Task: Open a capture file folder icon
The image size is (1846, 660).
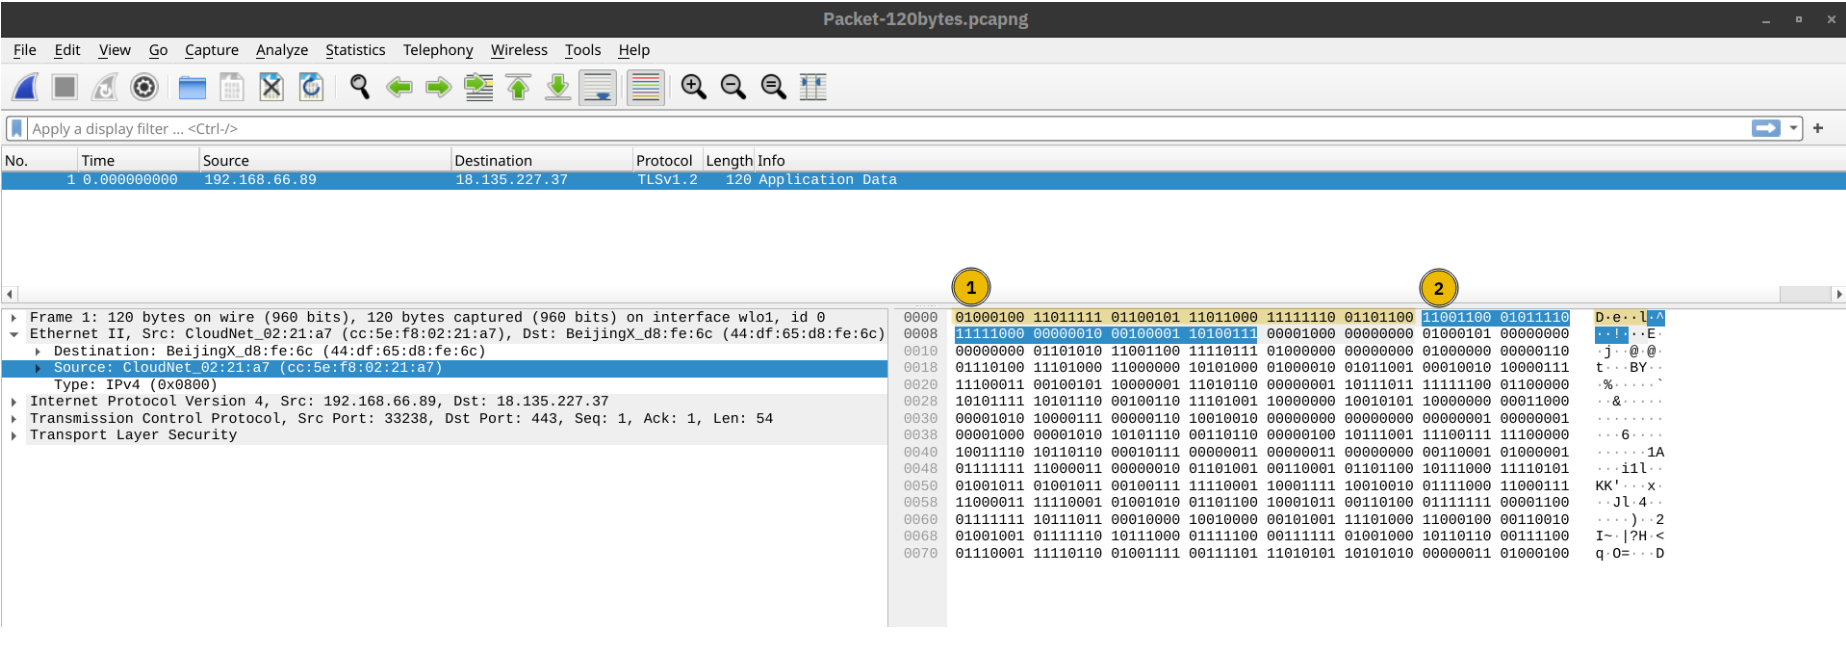Action: click(192, 88)
